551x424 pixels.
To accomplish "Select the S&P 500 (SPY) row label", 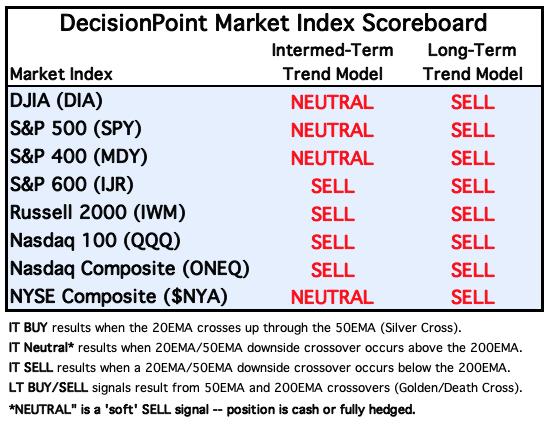I will click(x=76, y=129).
